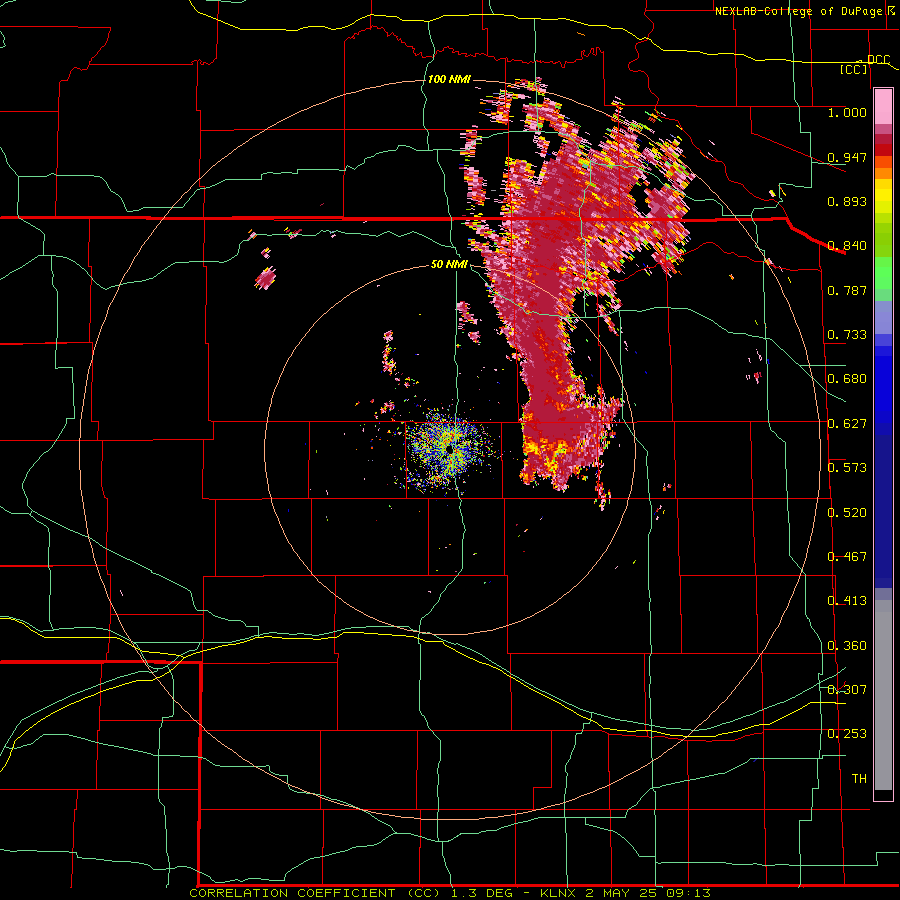Image resolution: width=900 pixels, height=900 pixels.
Task: Click the 1.3 DEG elevation angle text
Action: 488,893
